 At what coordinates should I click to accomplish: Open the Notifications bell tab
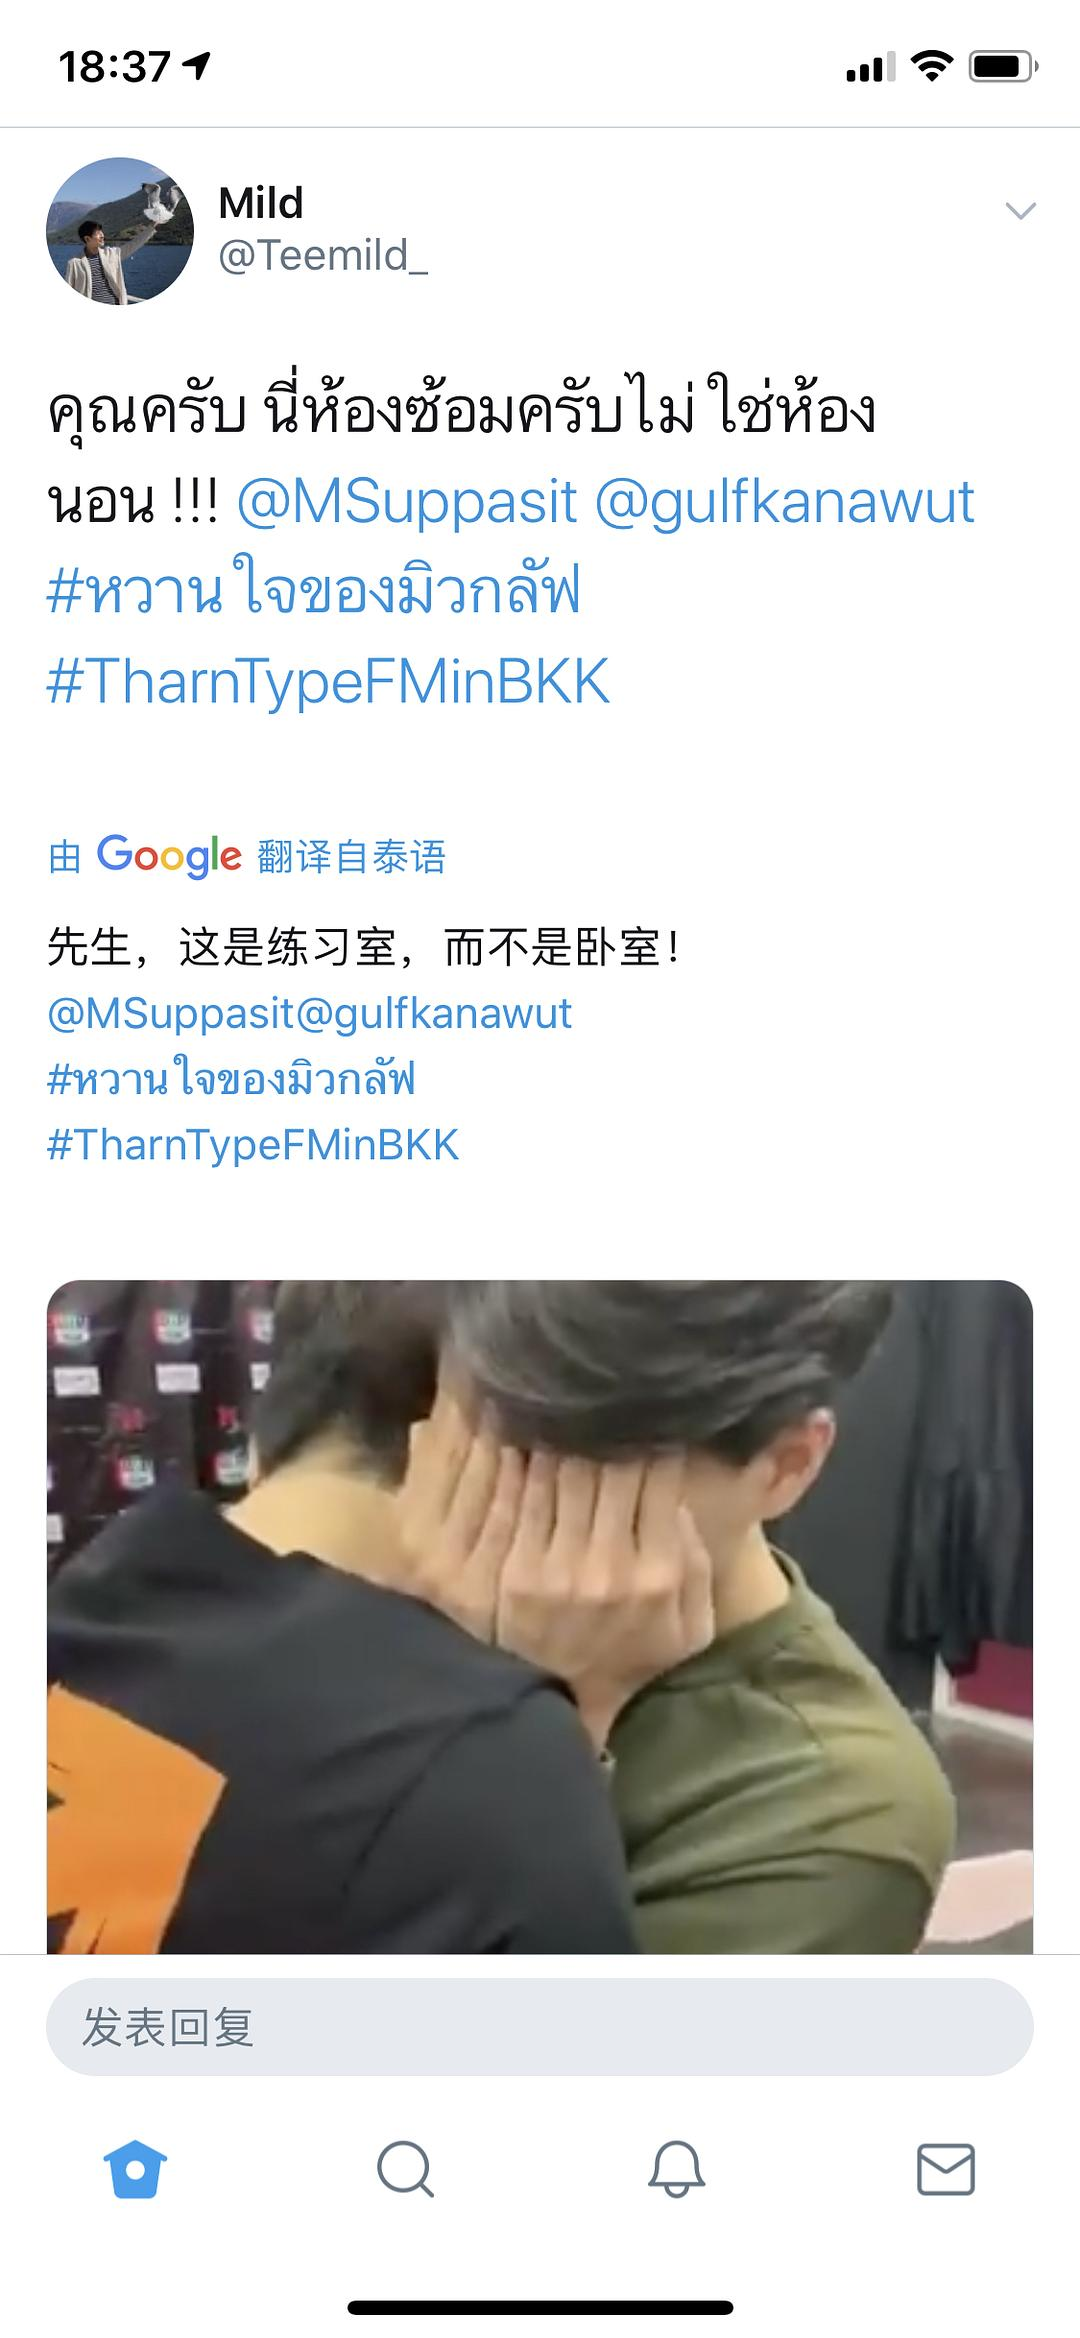pos(676,2169)
